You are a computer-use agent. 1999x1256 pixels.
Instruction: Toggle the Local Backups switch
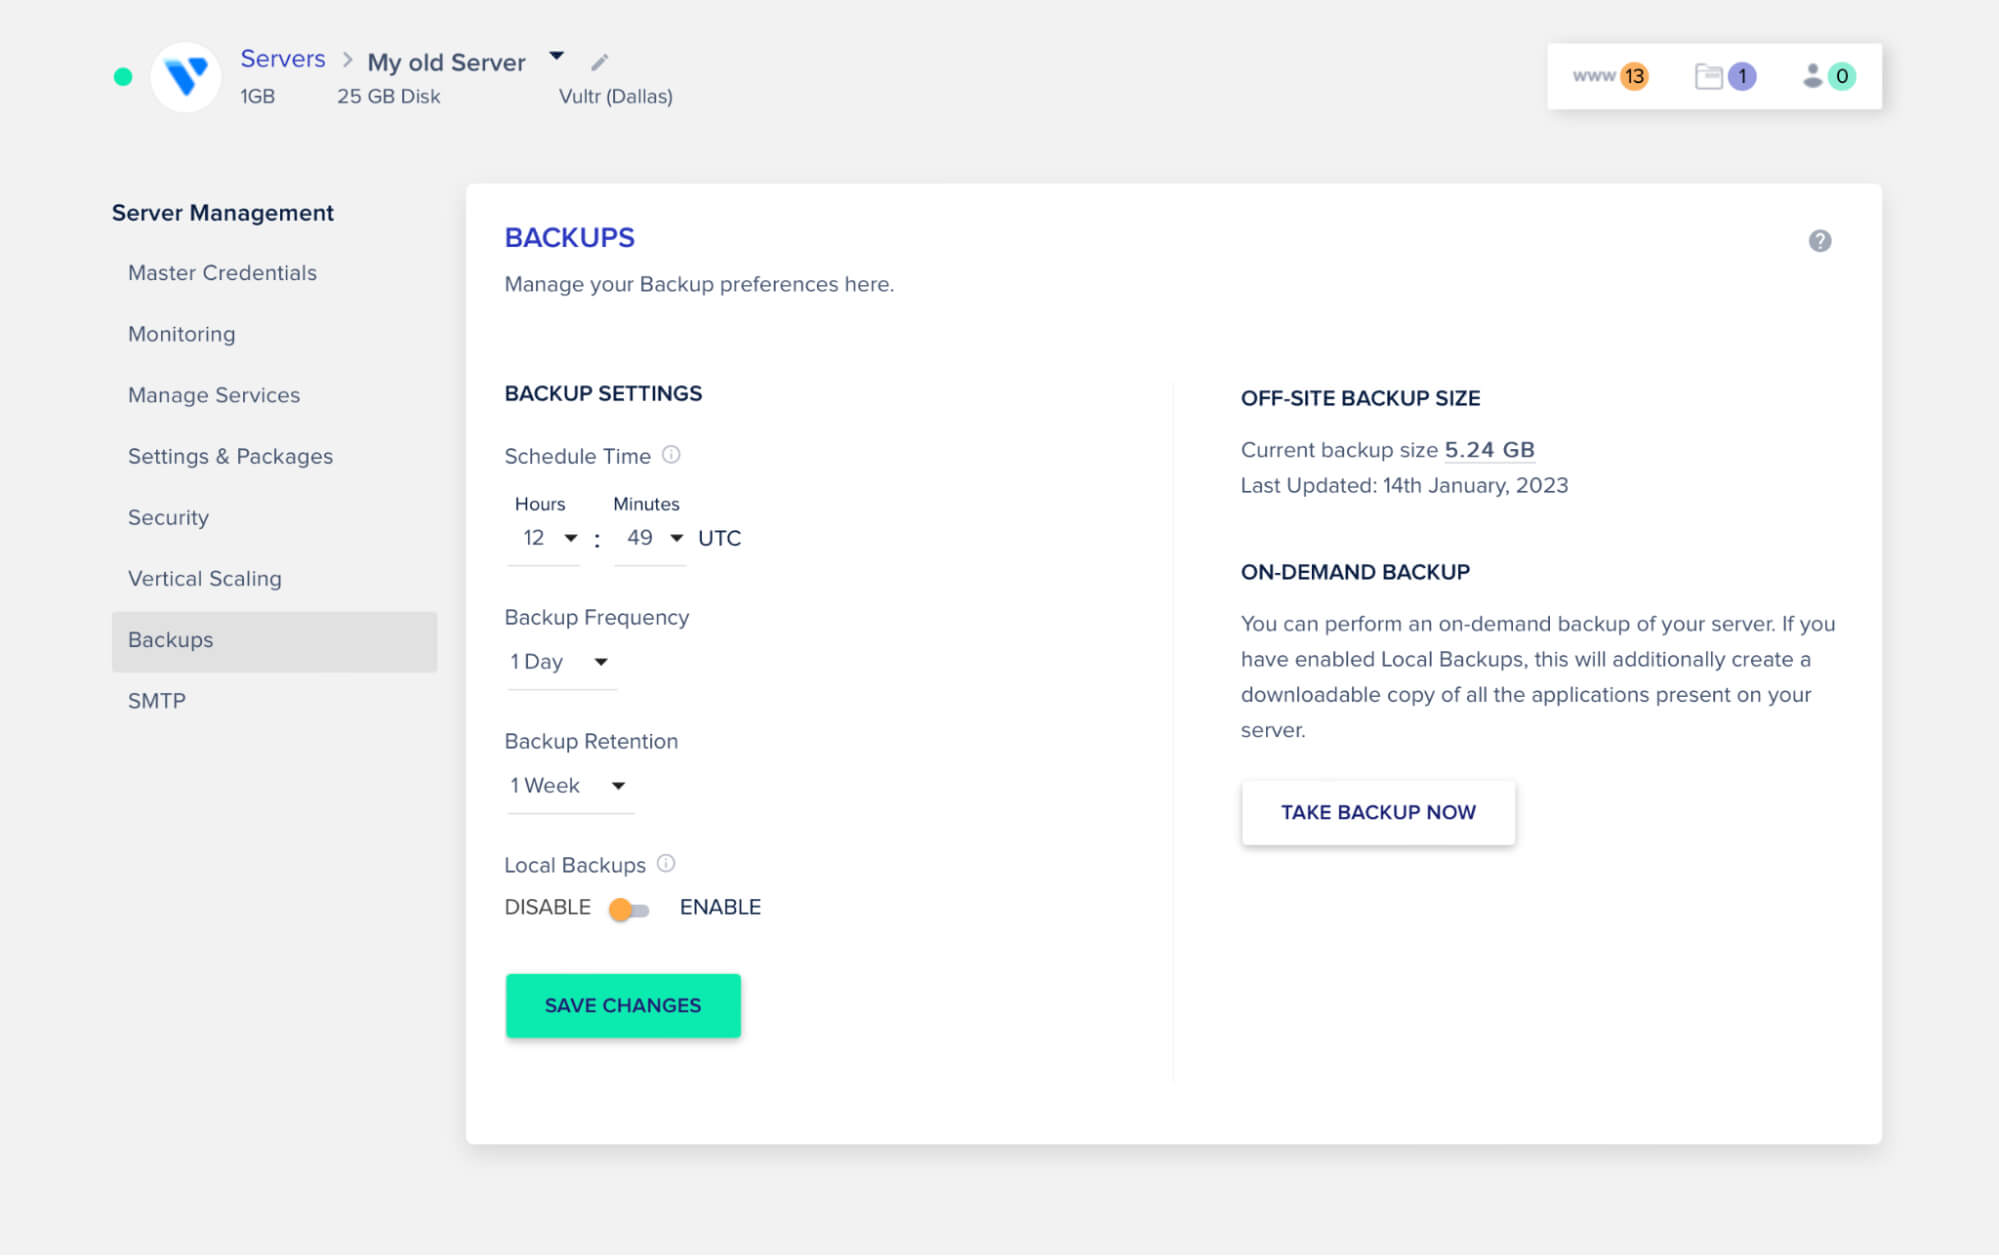click(x=629, y=909)
